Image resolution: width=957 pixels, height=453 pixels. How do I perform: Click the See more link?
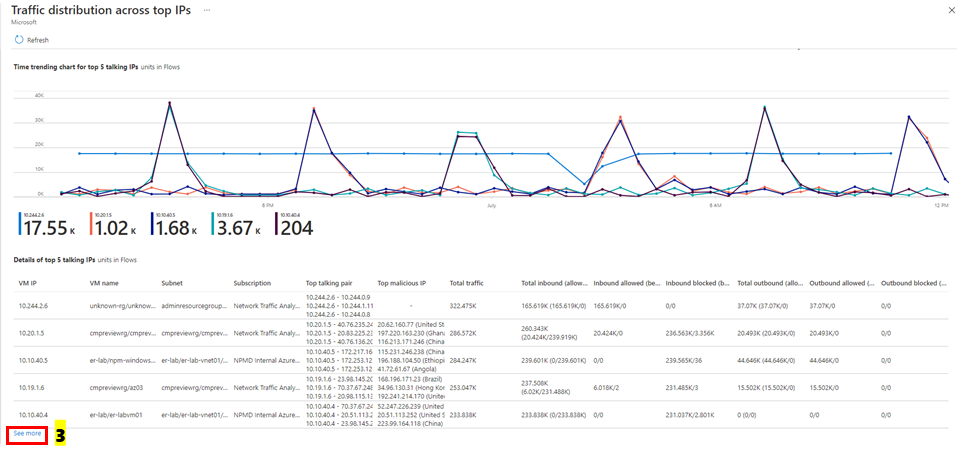27,433
